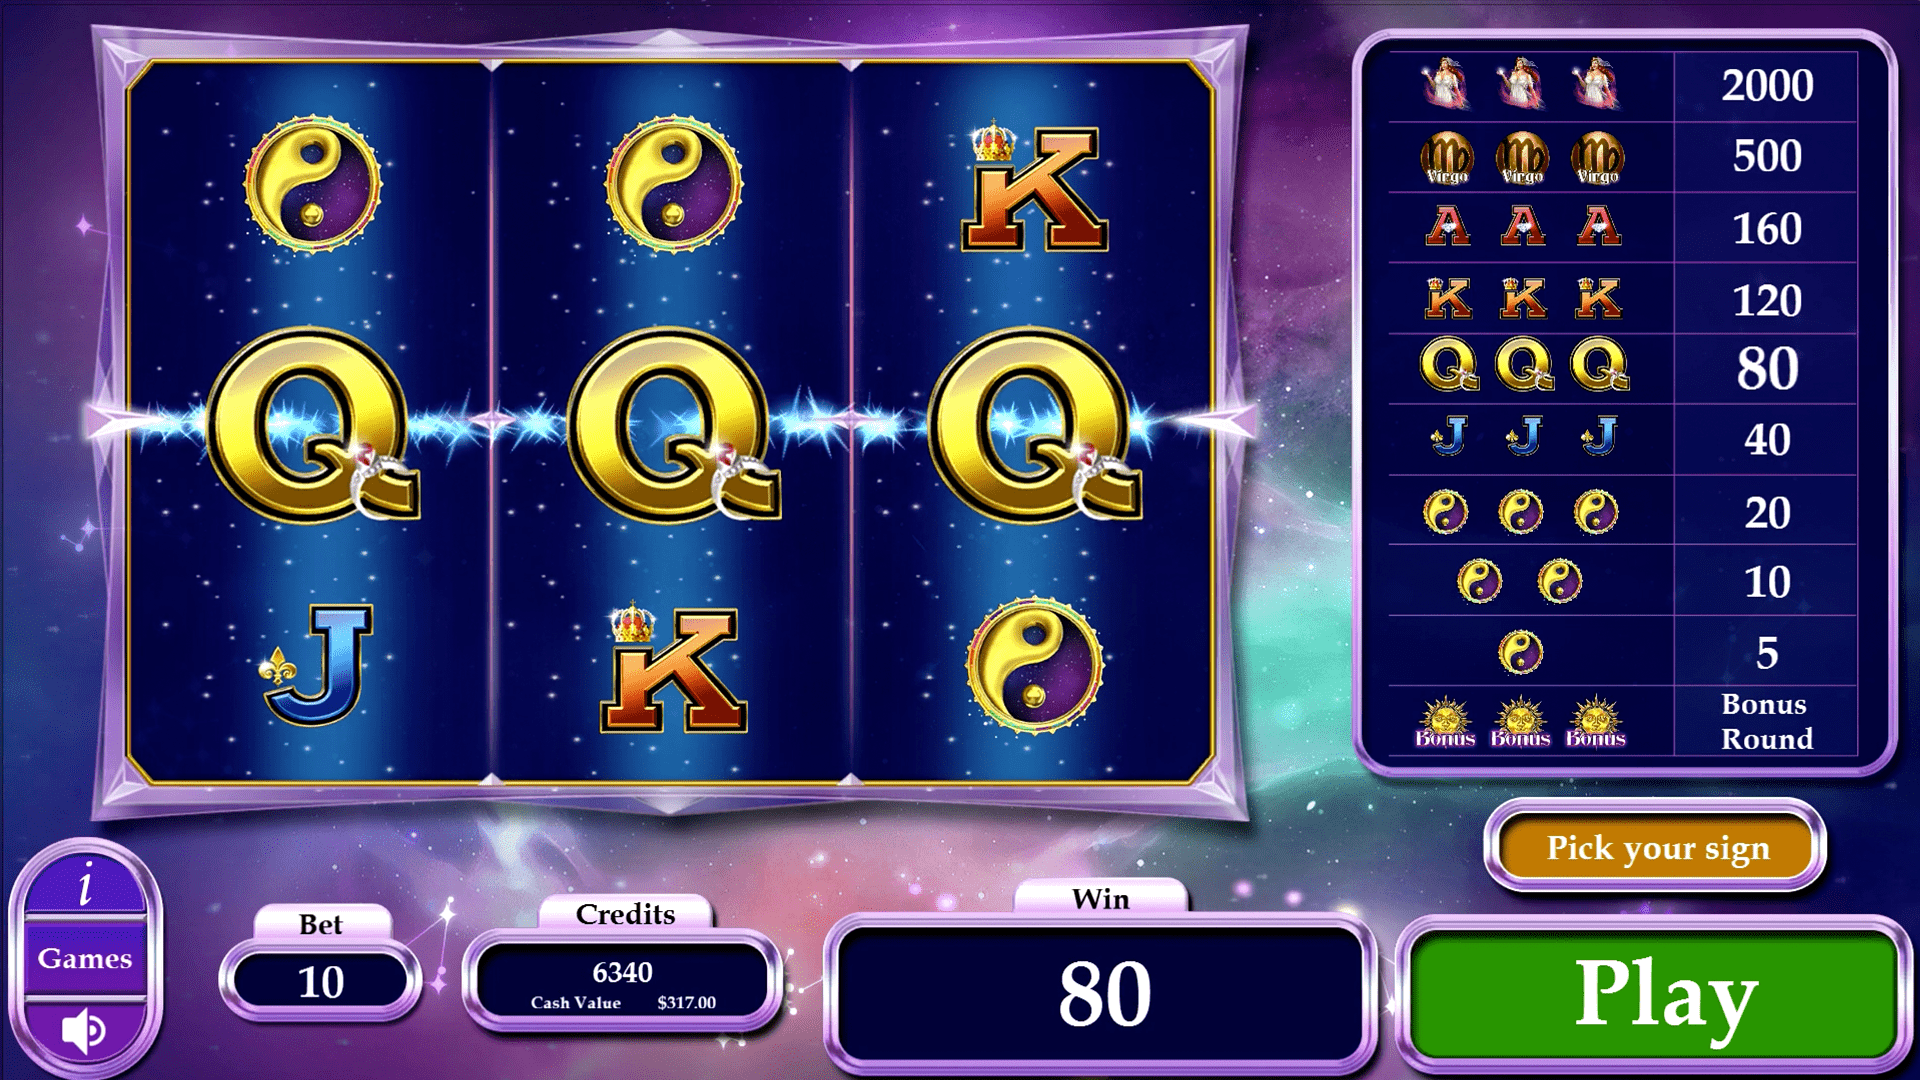Click the Win amount display showing 80
The height and width of the screenshot is (1080, 1920).
pos(1102,993)
